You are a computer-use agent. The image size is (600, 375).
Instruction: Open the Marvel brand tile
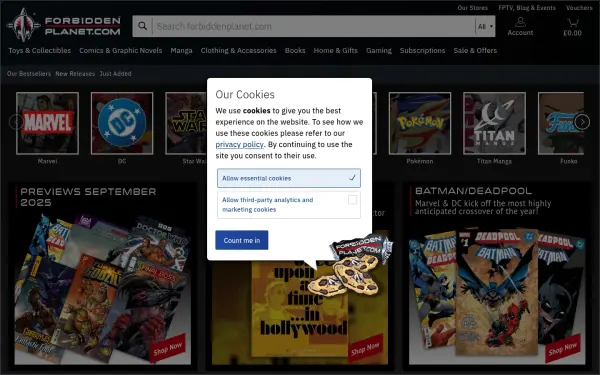[x=47, y=123]
